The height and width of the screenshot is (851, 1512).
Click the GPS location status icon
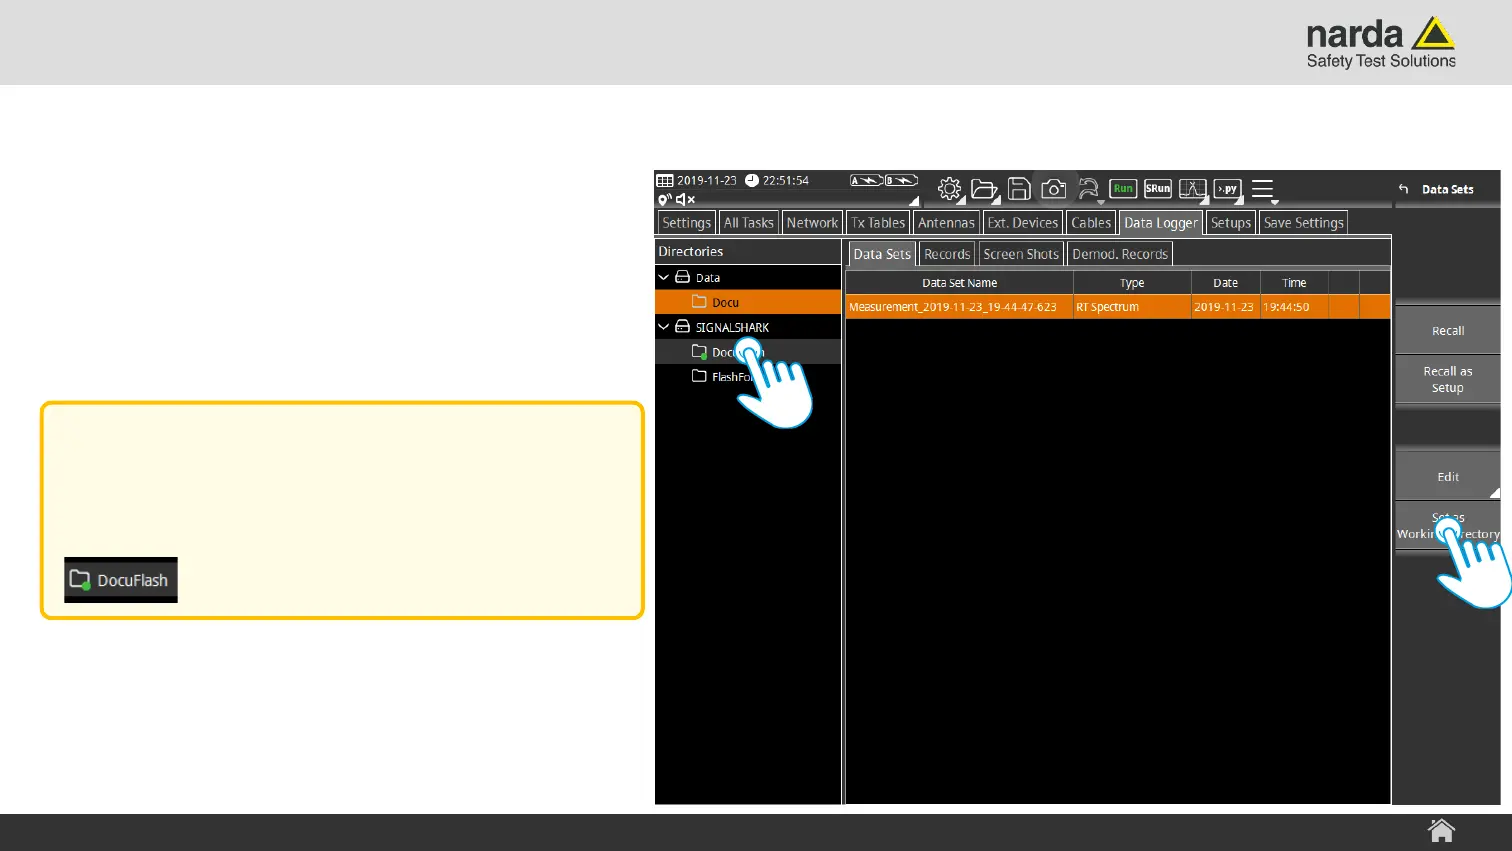point(664,200)
